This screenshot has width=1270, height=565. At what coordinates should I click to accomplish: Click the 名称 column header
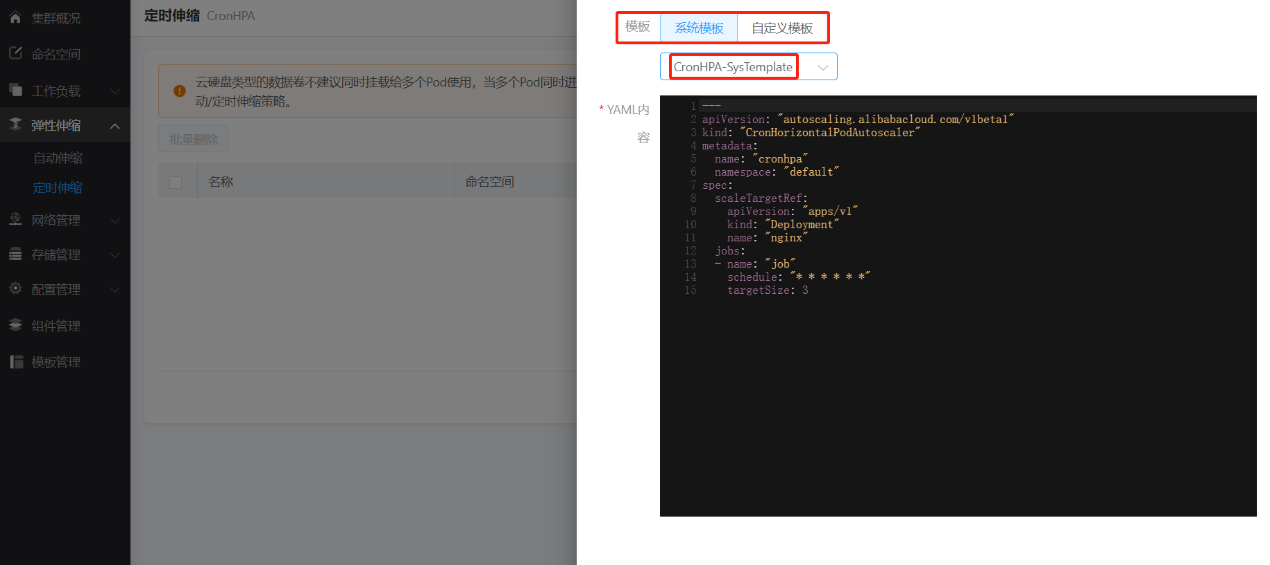tap(221, 182)
